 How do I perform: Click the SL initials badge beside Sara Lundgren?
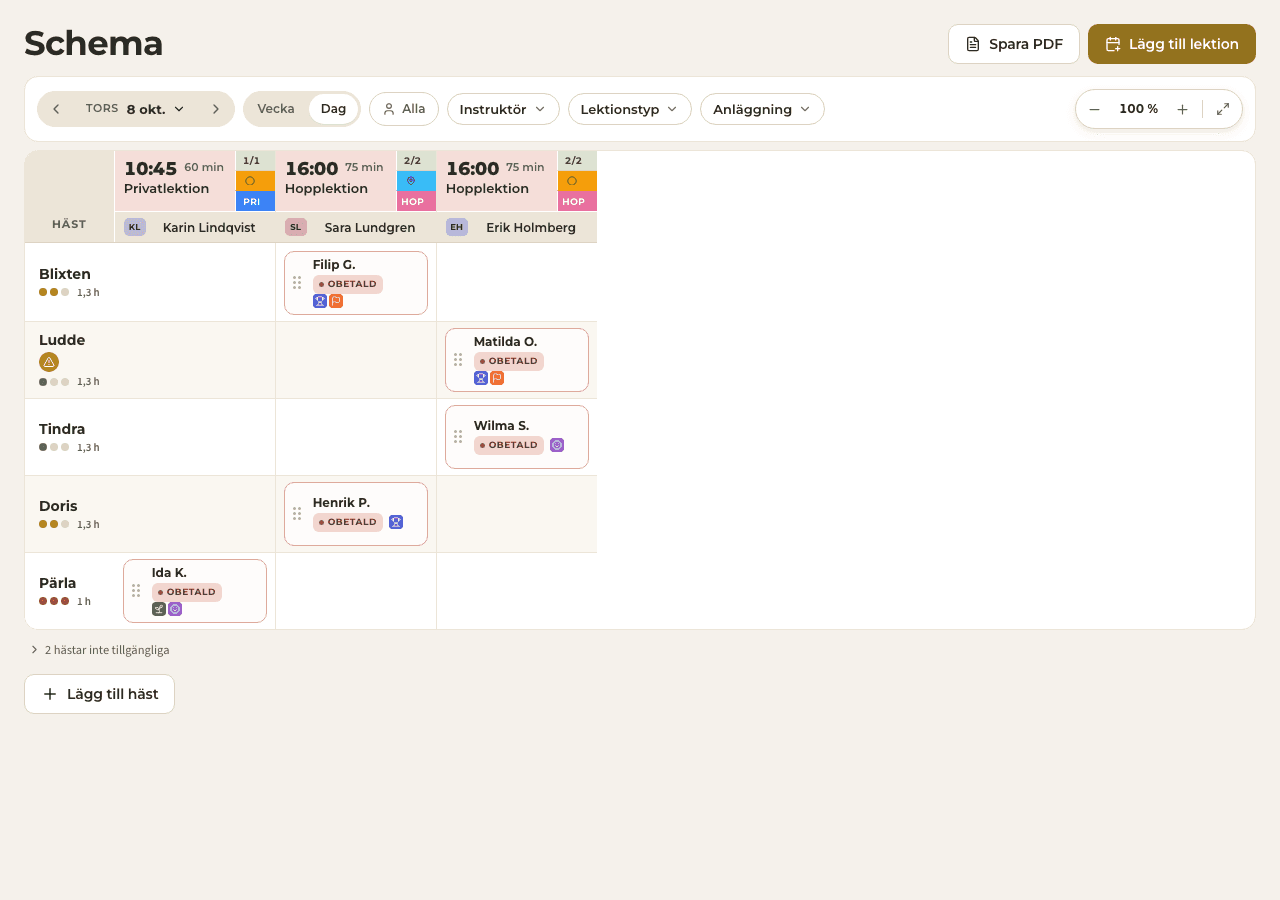click(x=296, y=227)
